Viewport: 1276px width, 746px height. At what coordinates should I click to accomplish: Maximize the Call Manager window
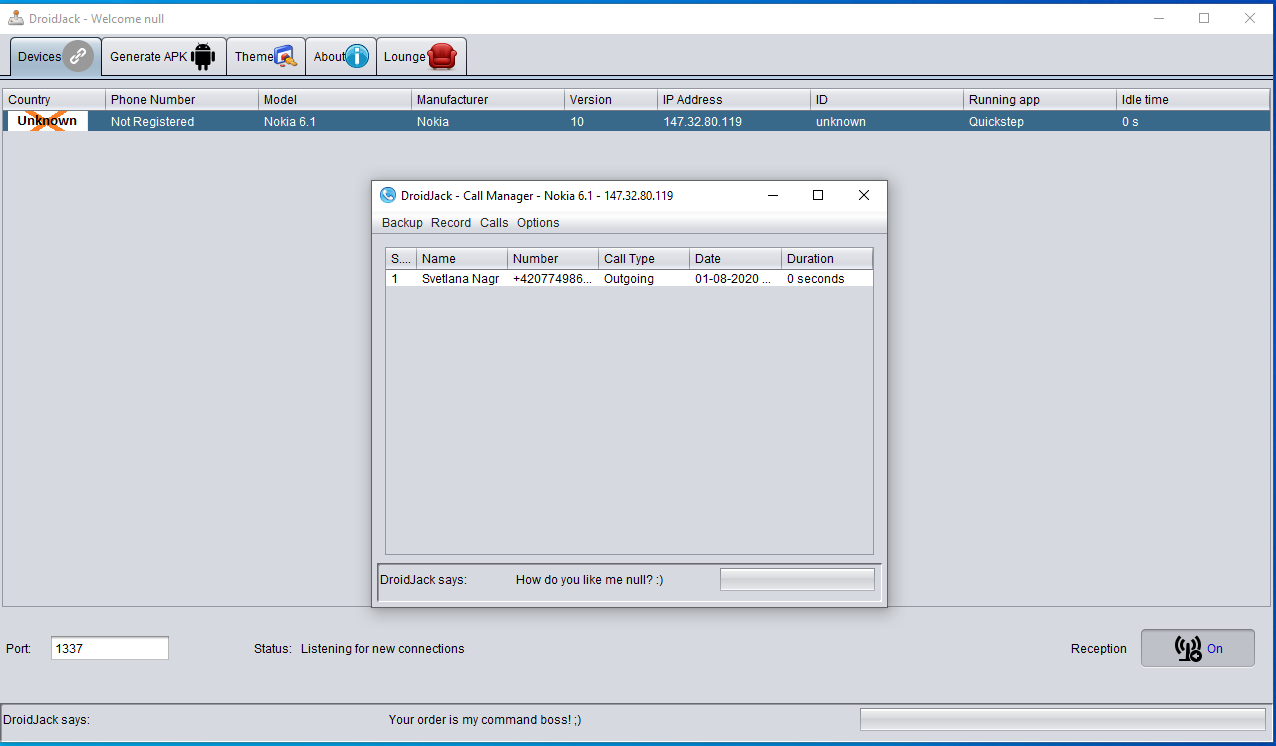818,195
